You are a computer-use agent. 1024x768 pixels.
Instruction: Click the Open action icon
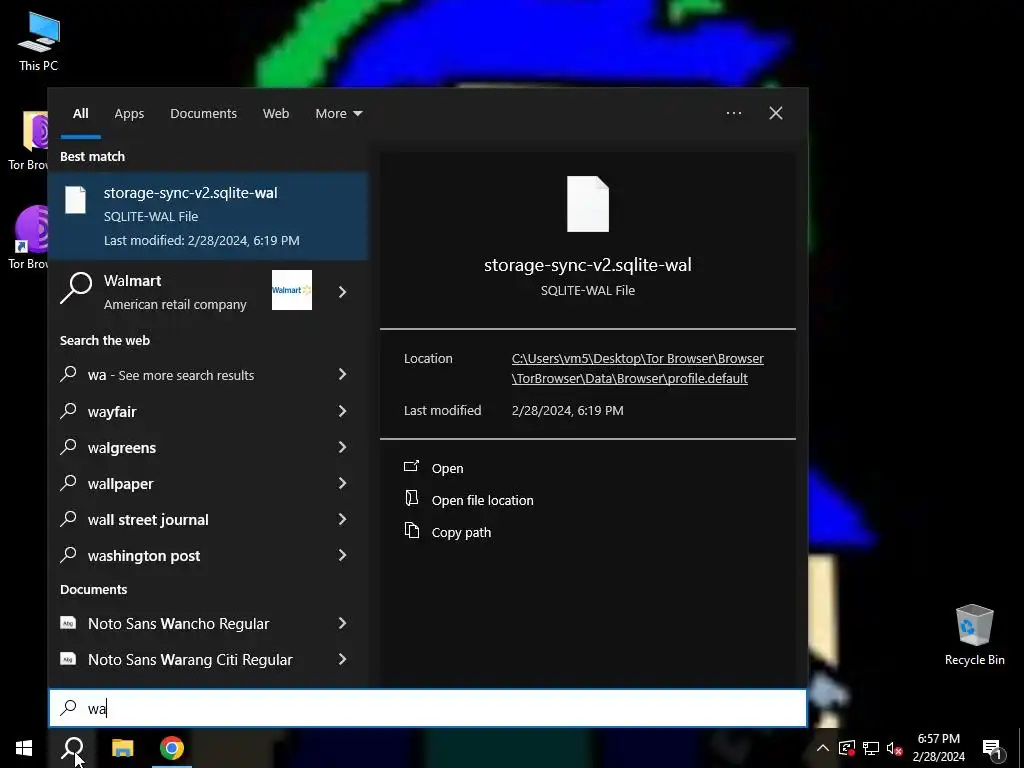411,466
